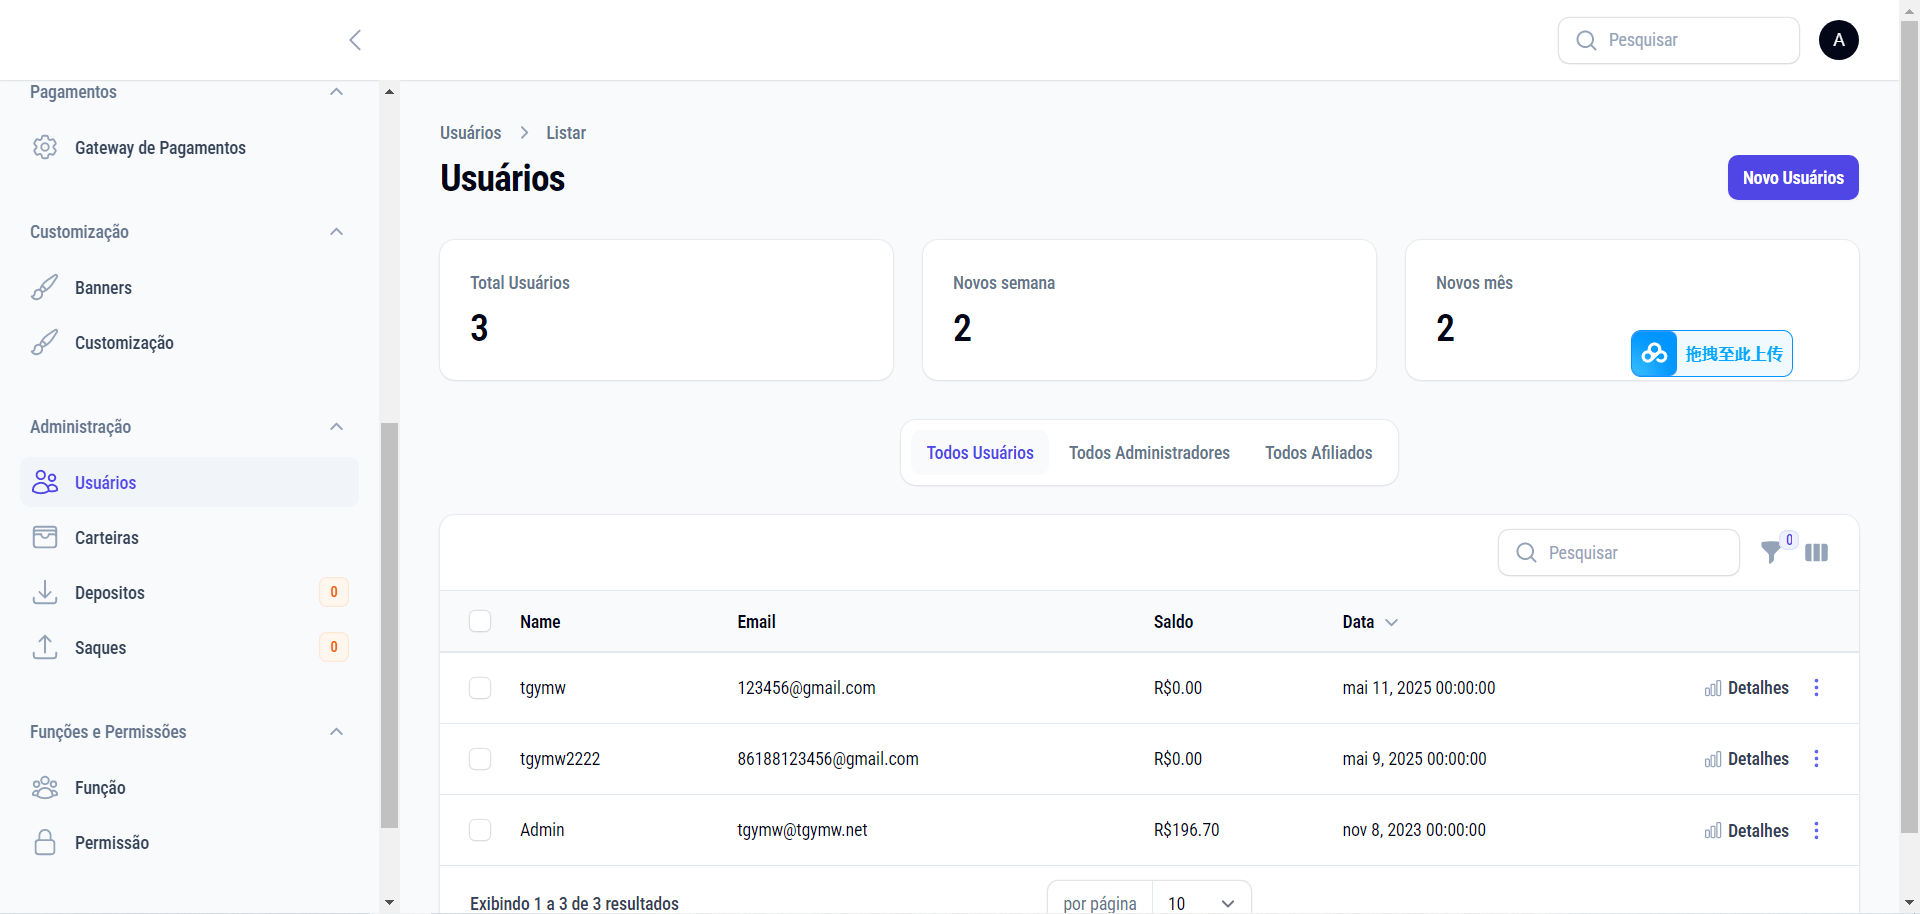Open three-dot actions menu for Admin row
This screenshot has height=914, width=1920.
1816,831
